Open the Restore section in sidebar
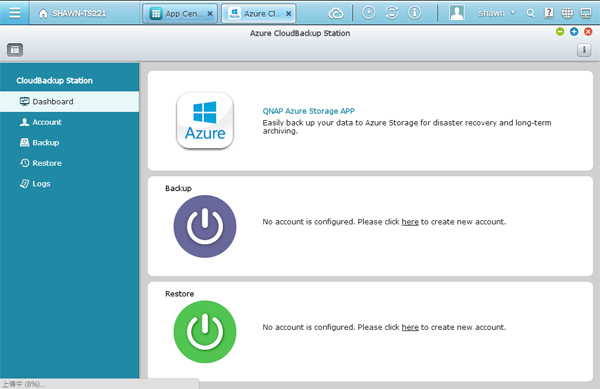This screenshot has height=389, width=600. 70,163
